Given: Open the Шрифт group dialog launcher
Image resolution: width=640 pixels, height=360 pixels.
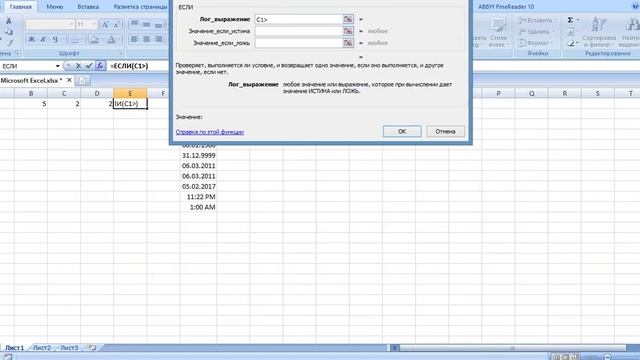Looking at the screenshot, I should (120, 53).
